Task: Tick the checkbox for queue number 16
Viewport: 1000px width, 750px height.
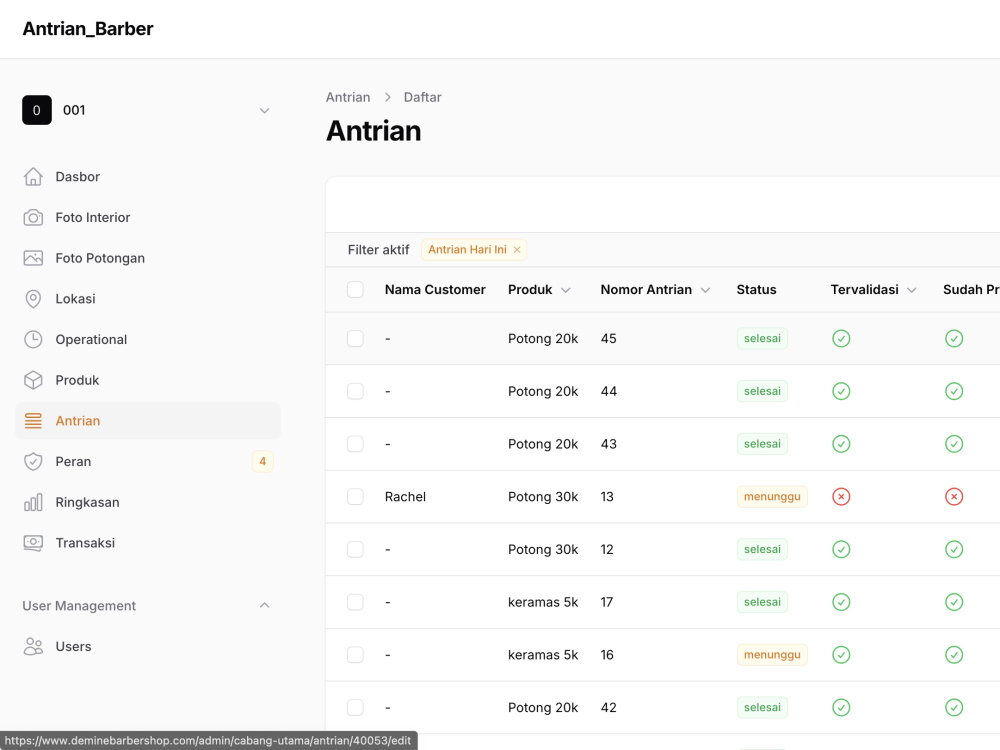Action: coord(355,655)
